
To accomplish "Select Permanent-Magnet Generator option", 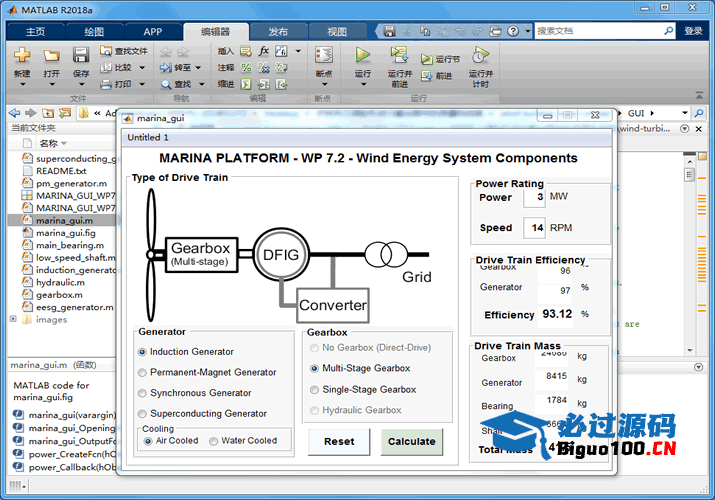I will click(x=142, y=372).
